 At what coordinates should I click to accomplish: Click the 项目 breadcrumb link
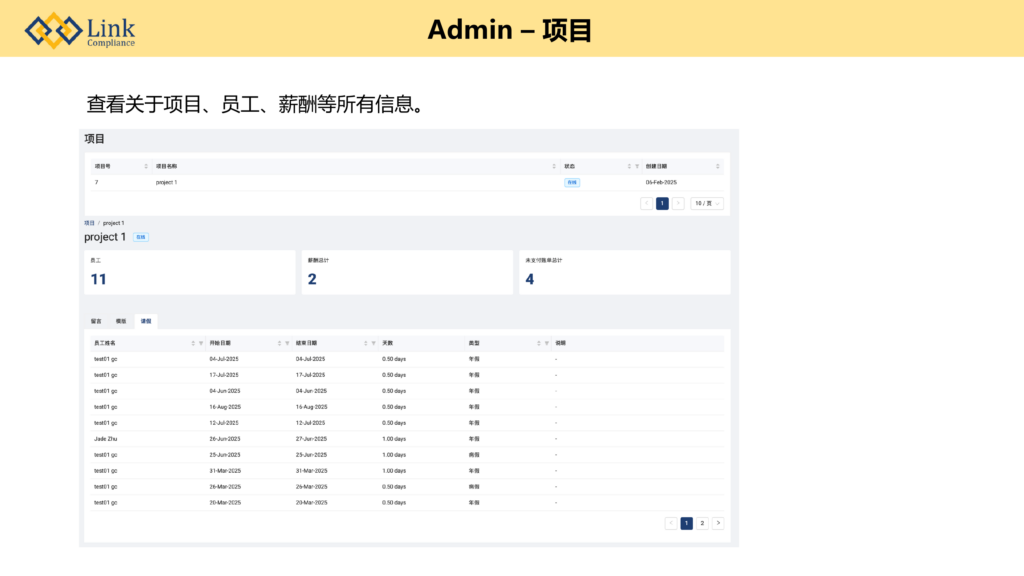click(89, 223)
